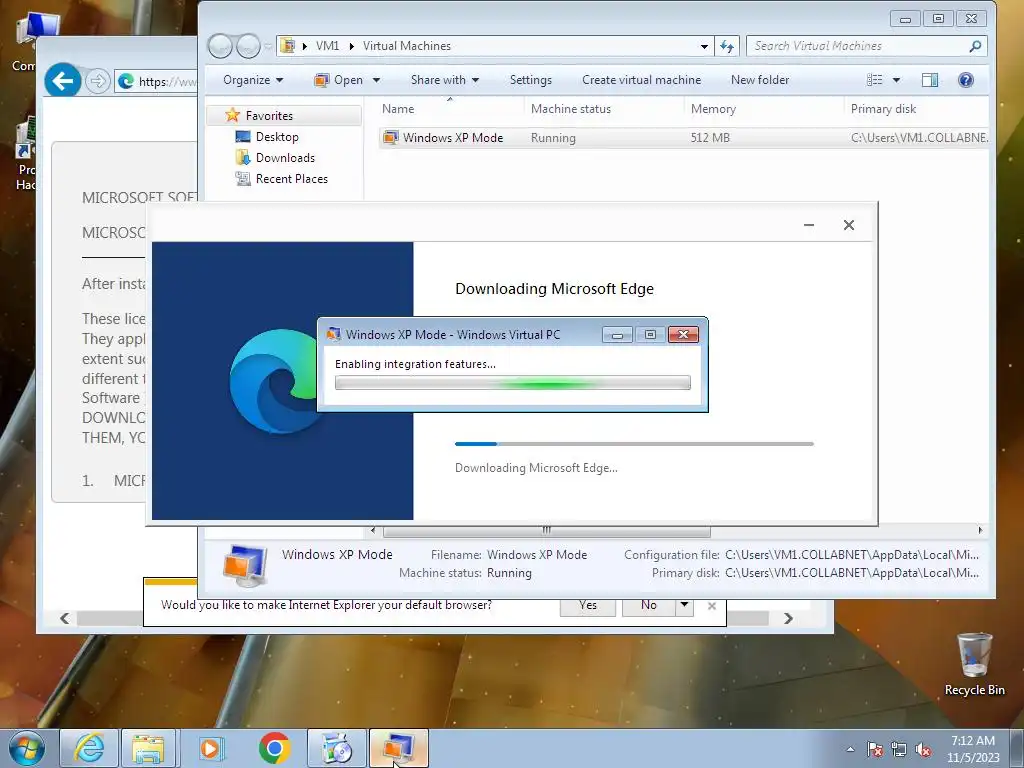Sort by Memory column header
This screenshot has width=1024, height=768.
click(763, 108)
